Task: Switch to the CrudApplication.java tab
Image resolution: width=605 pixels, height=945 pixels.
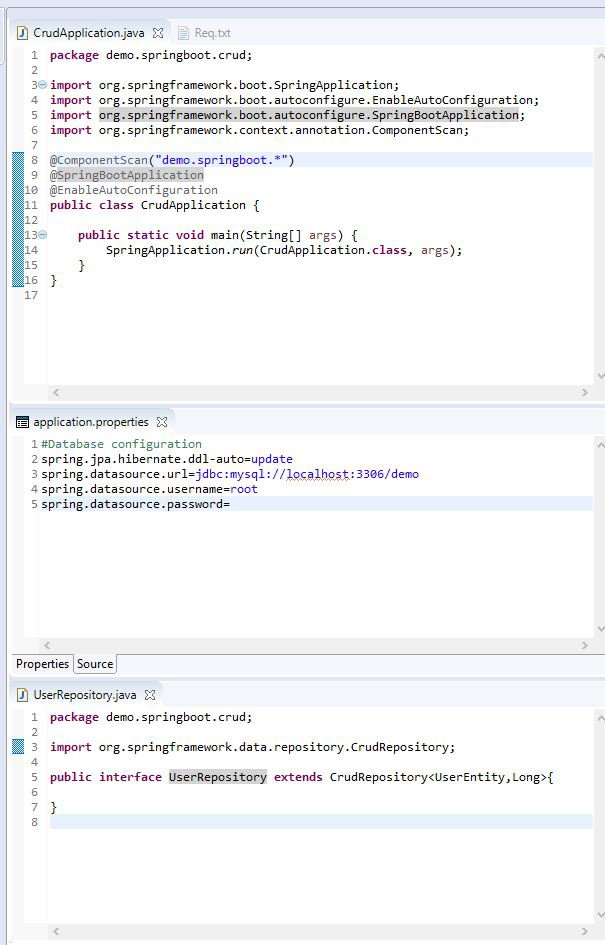Action: coord(89,33)
